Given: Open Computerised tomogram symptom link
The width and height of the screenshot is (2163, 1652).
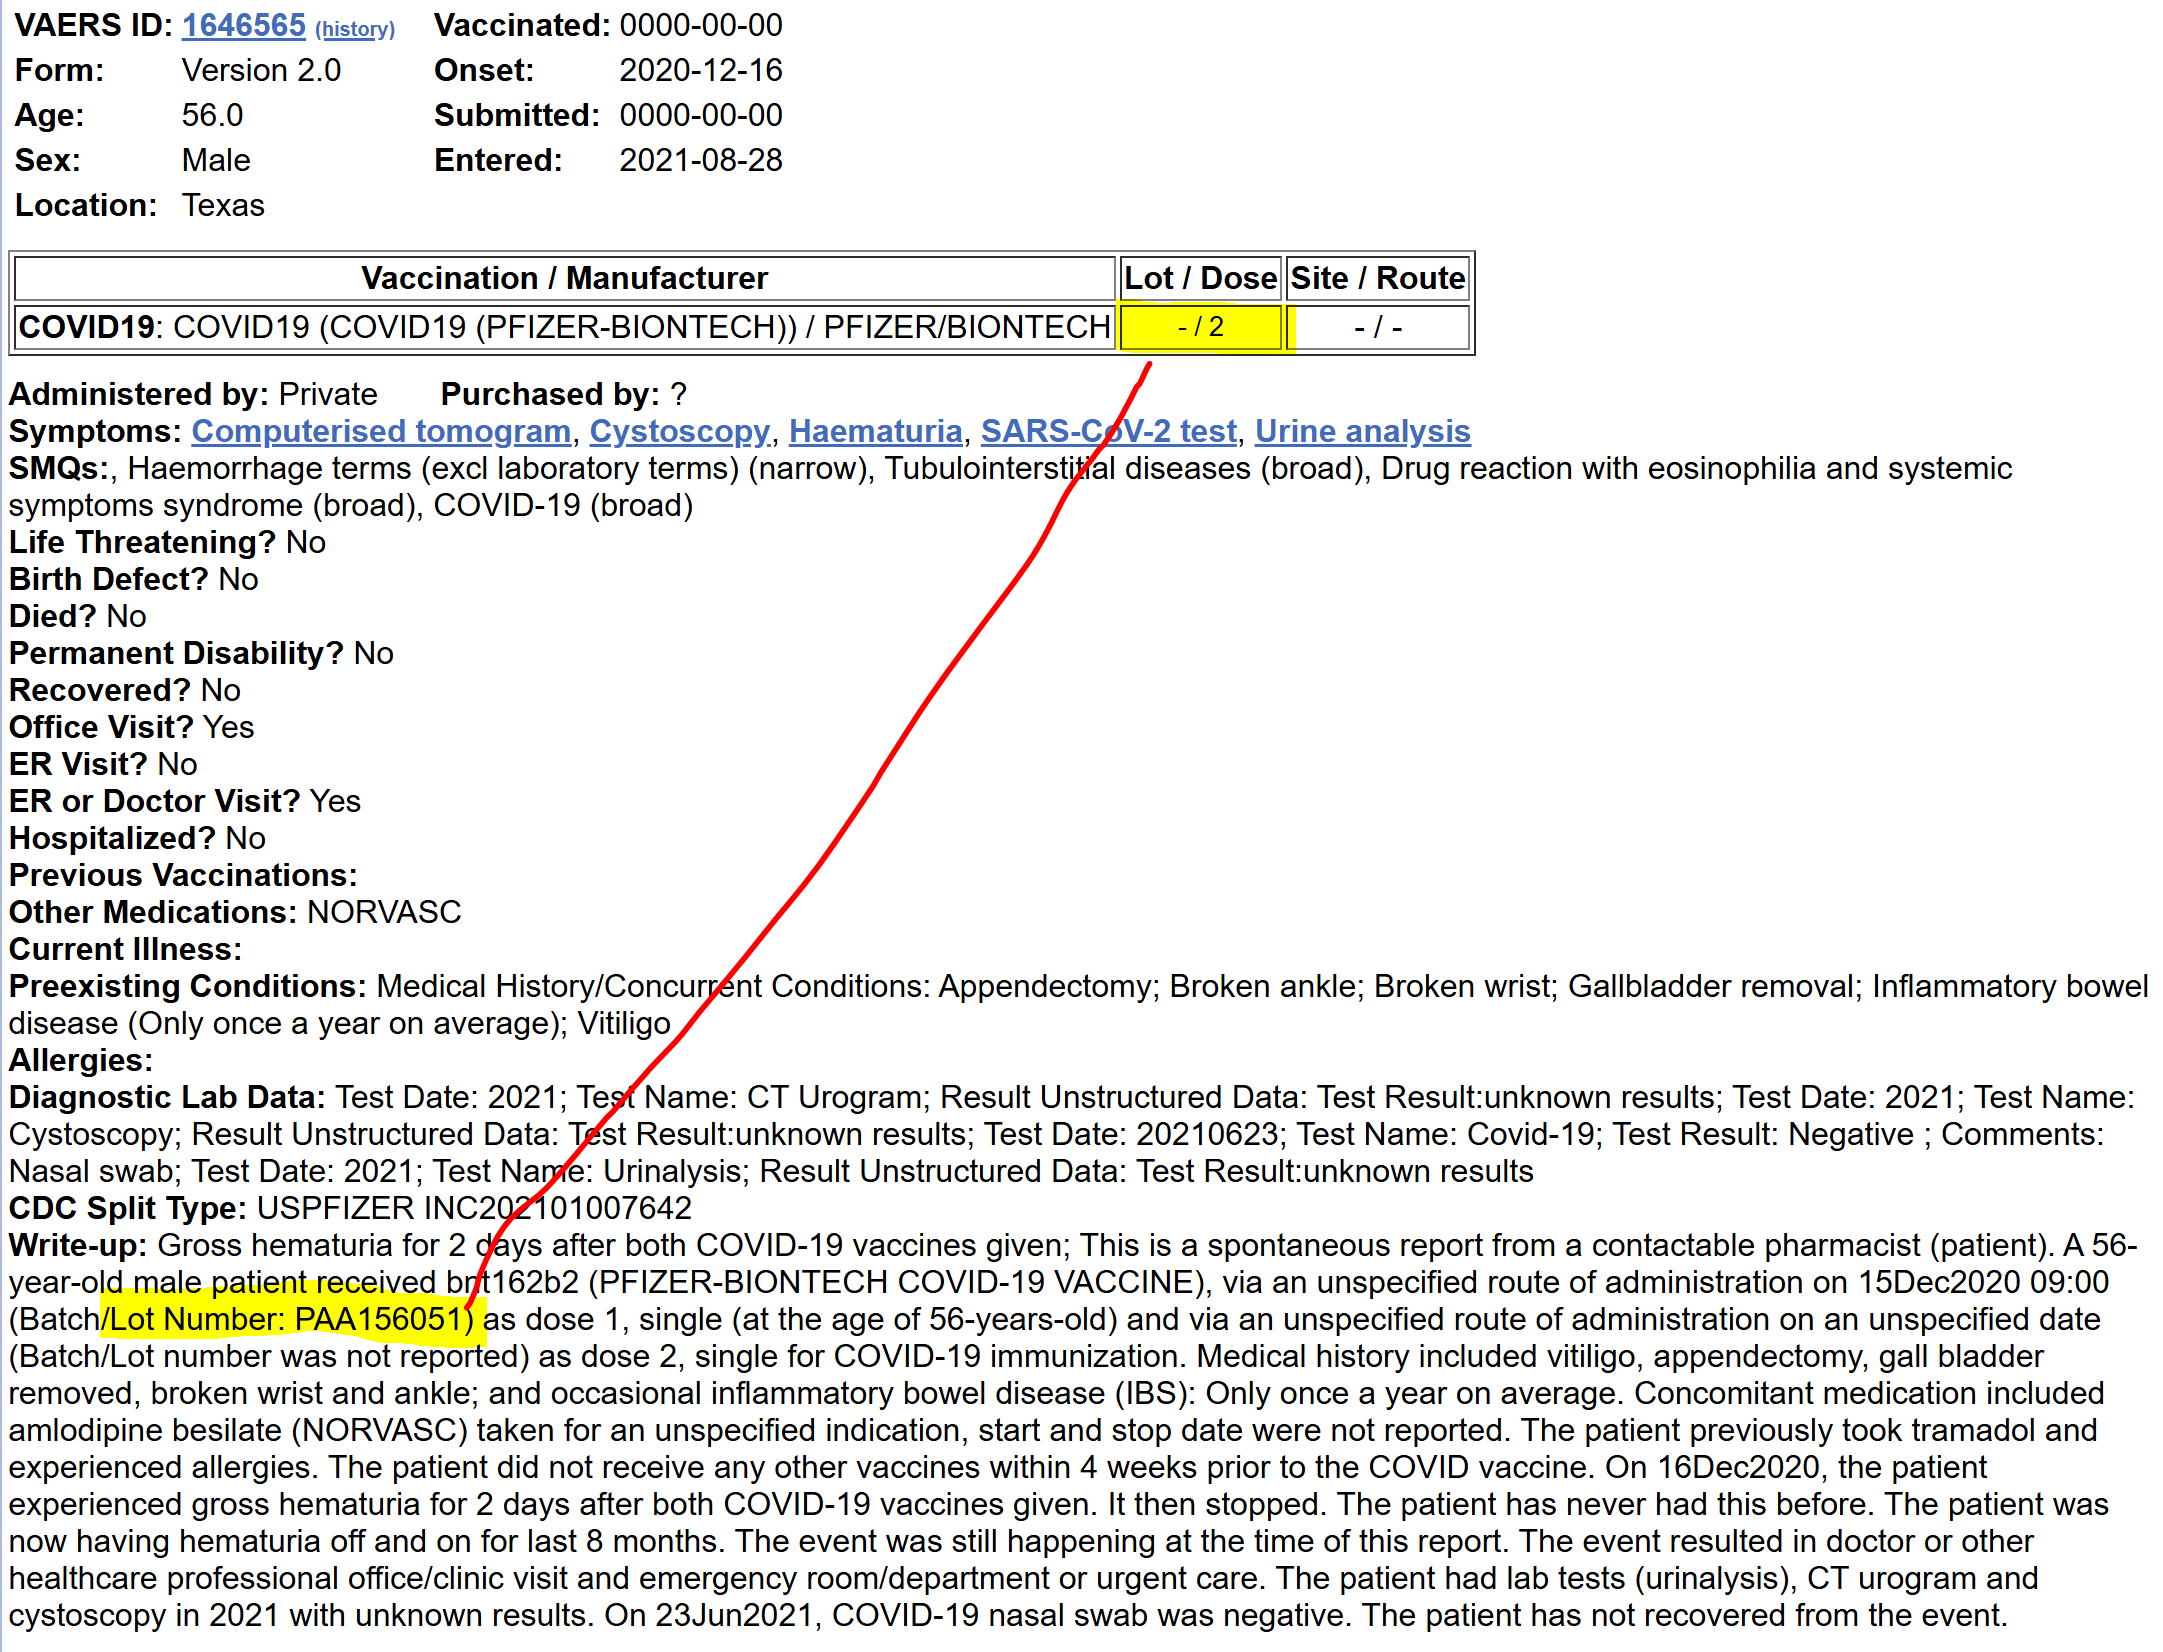Looking at the screenshot, I should [381, 431].
